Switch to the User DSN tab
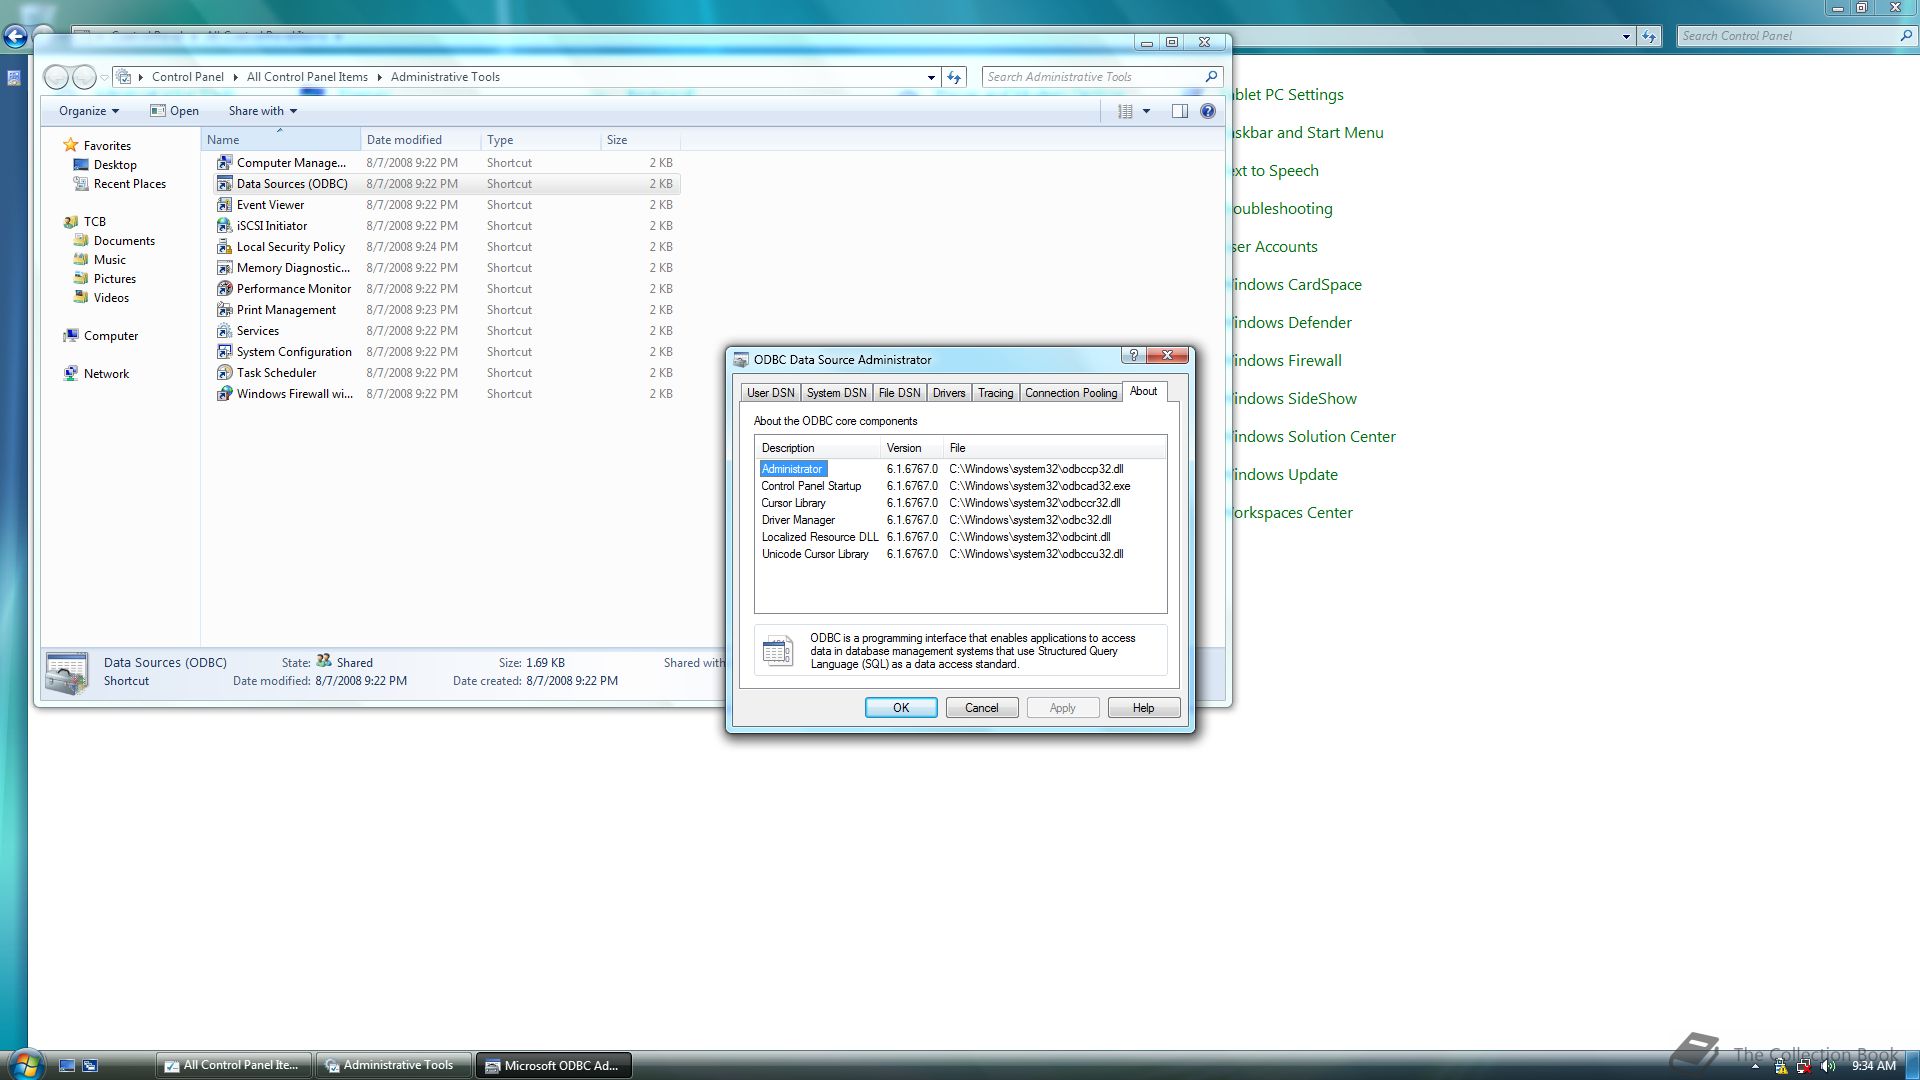Image resolution: width=1920 pixels, height=1080 pixels. point(770,393)
